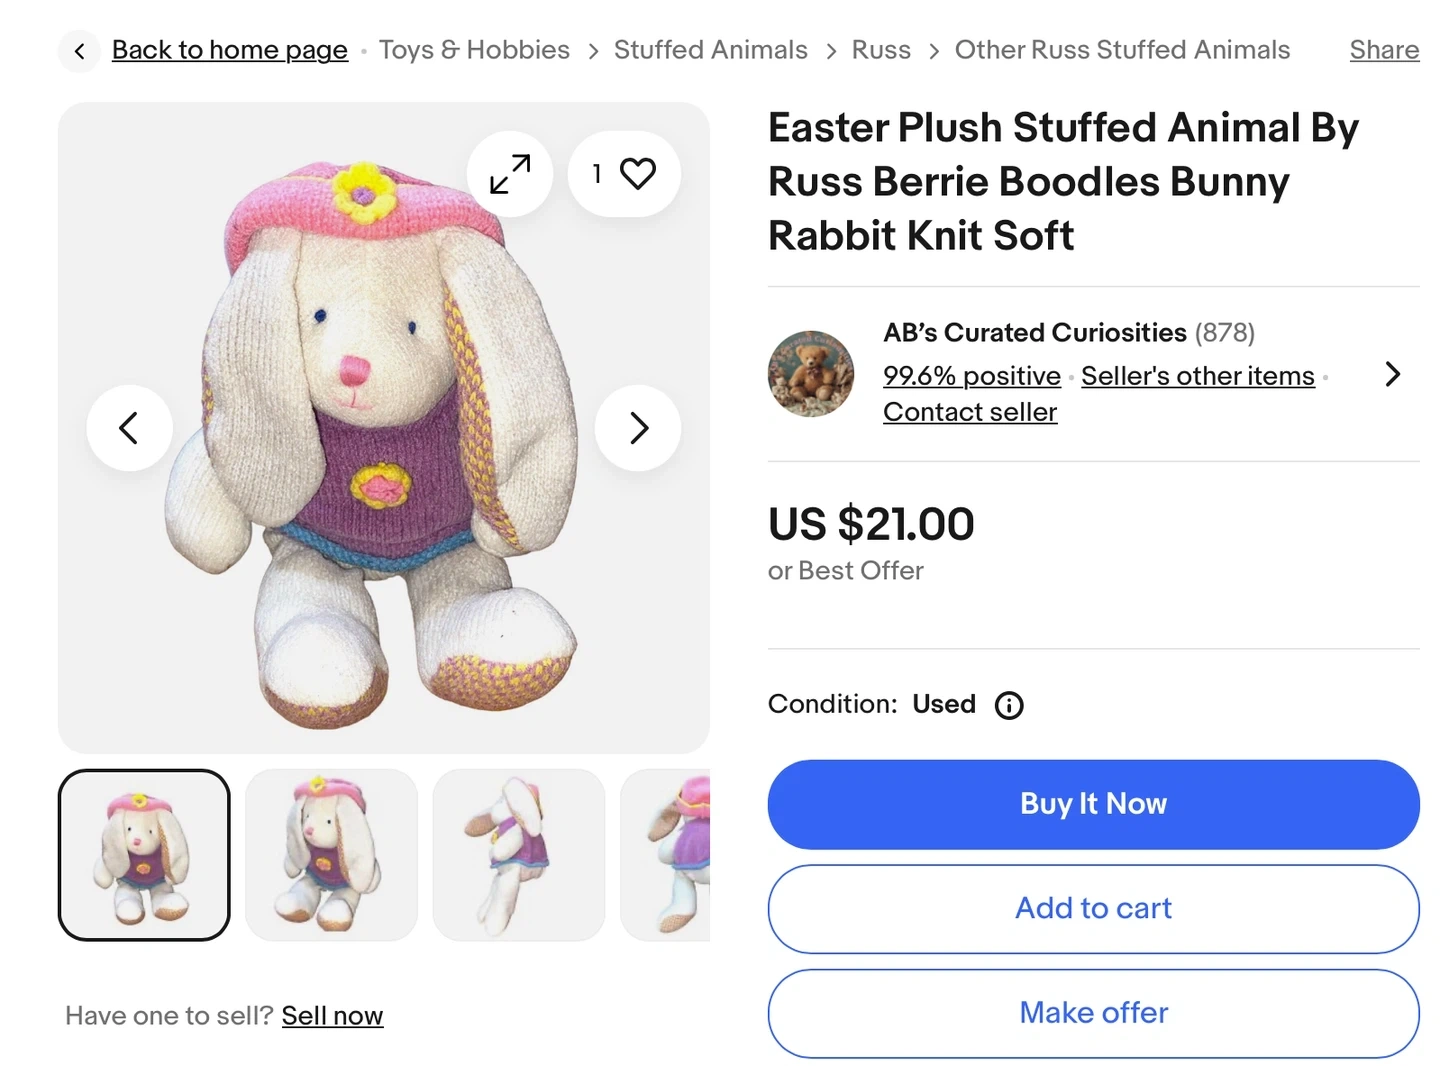Open Other Russ Stuffed Animals breadcrumb
Image resolution: width=1440 pixels, height=1066 pixels.
1122,50
